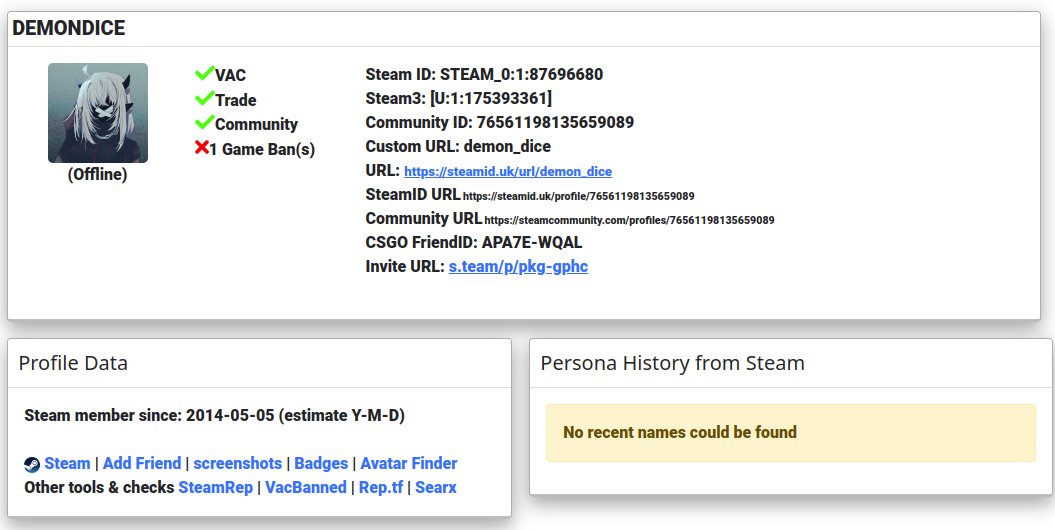Open the VacBanned check link

coord(305,487)
